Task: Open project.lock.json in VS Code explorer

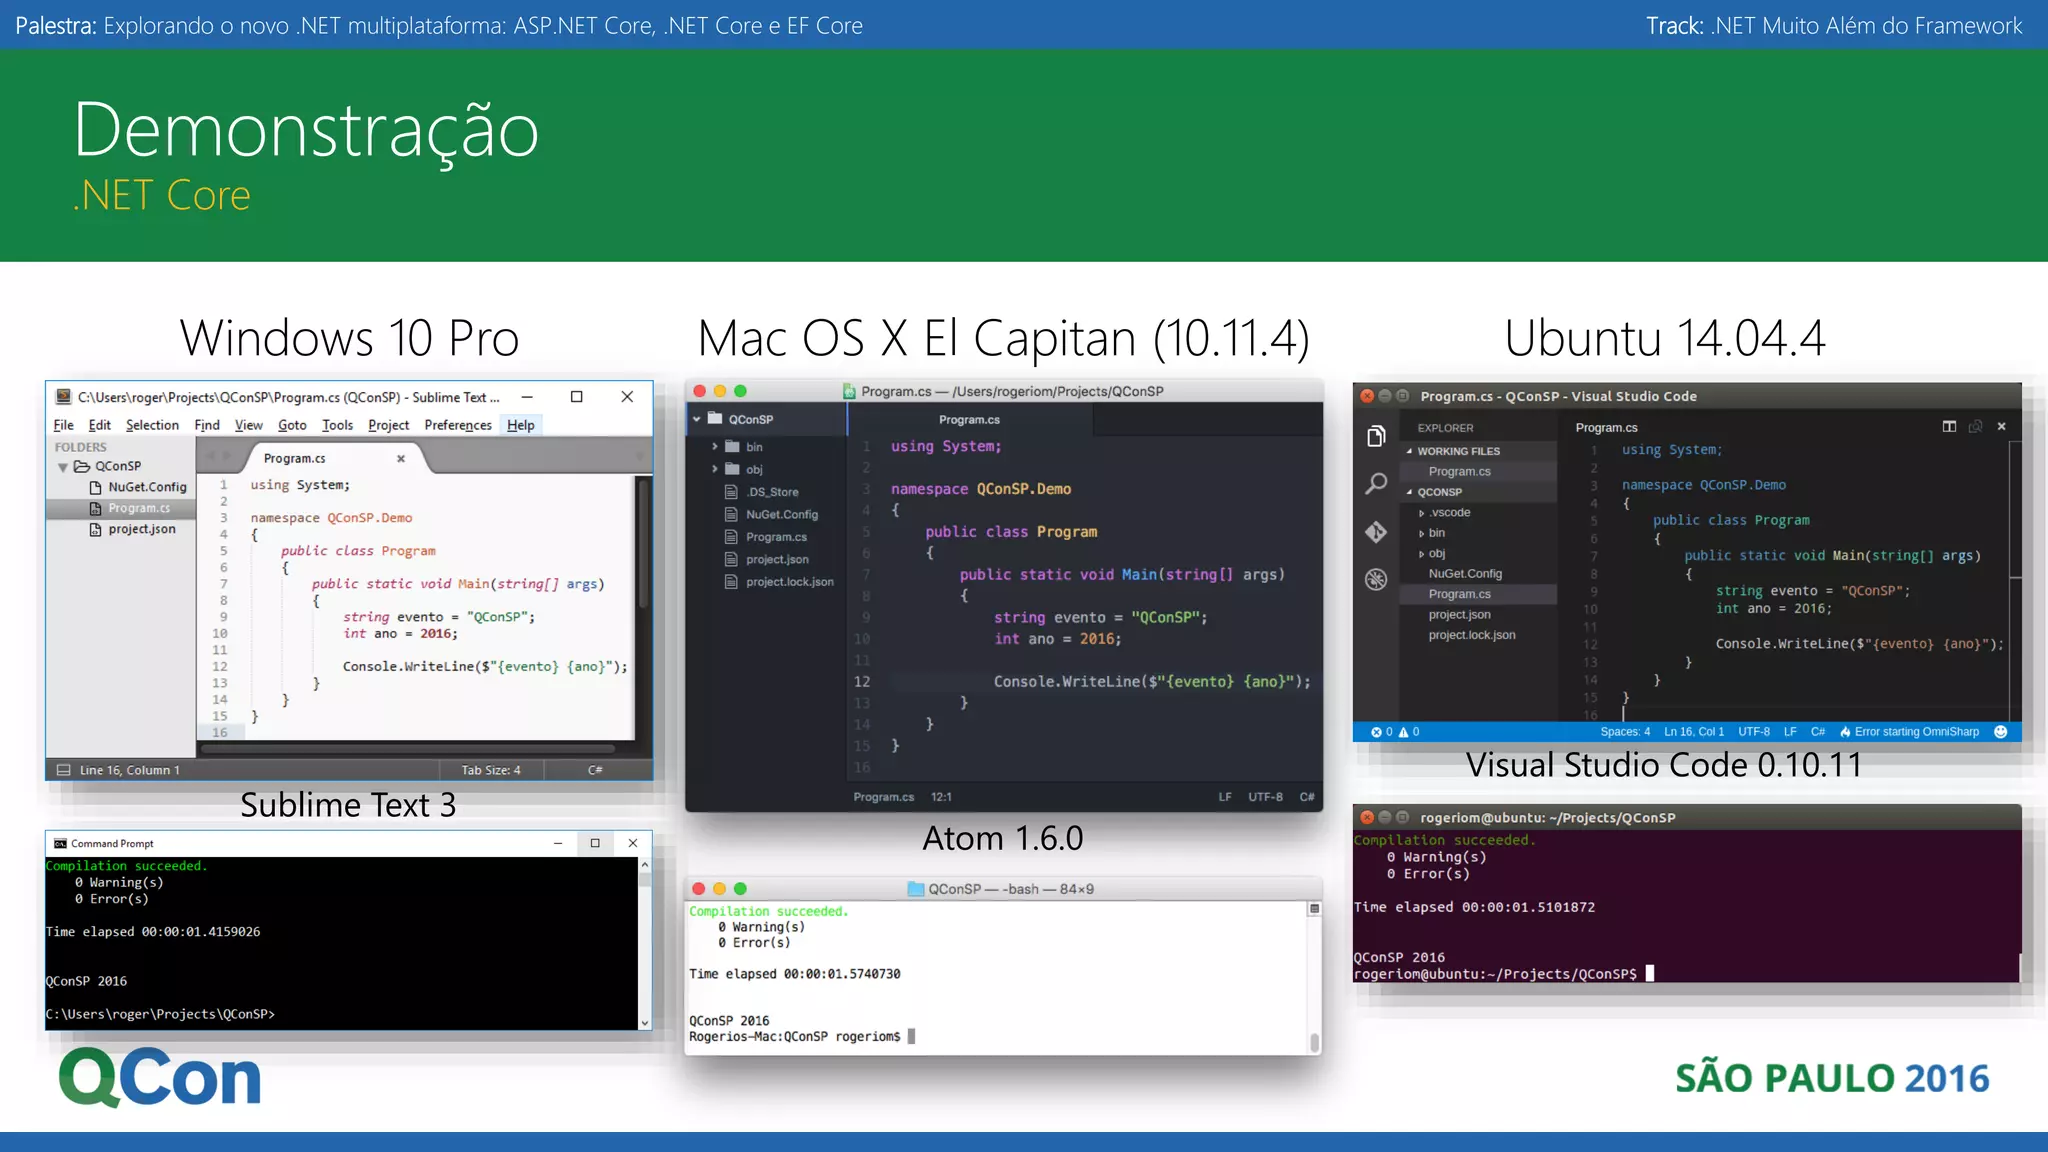Action: [x=1471, y=635]
